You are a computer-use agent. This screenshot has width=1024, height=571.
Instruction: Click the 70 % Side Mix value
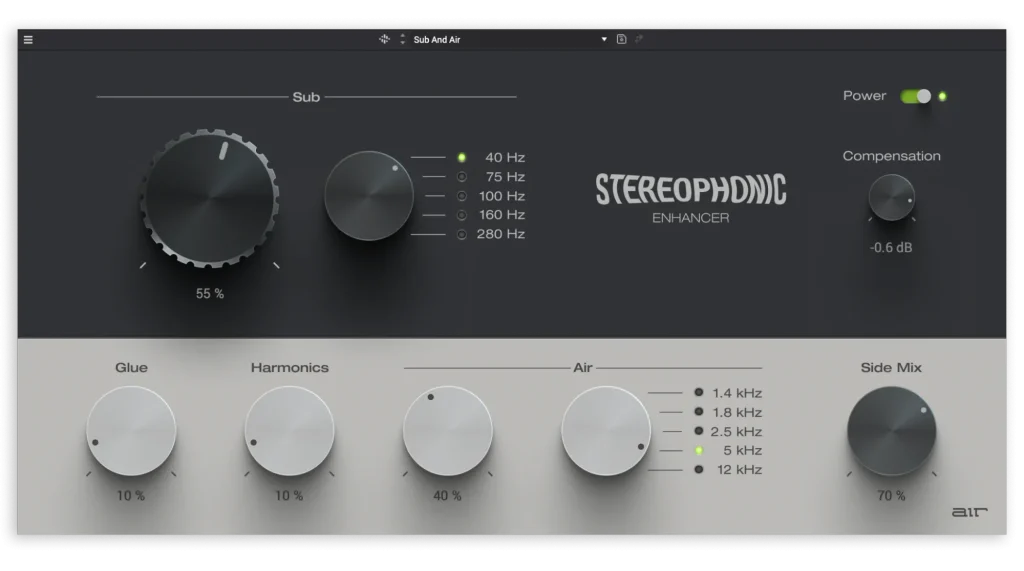click(891, 496)
